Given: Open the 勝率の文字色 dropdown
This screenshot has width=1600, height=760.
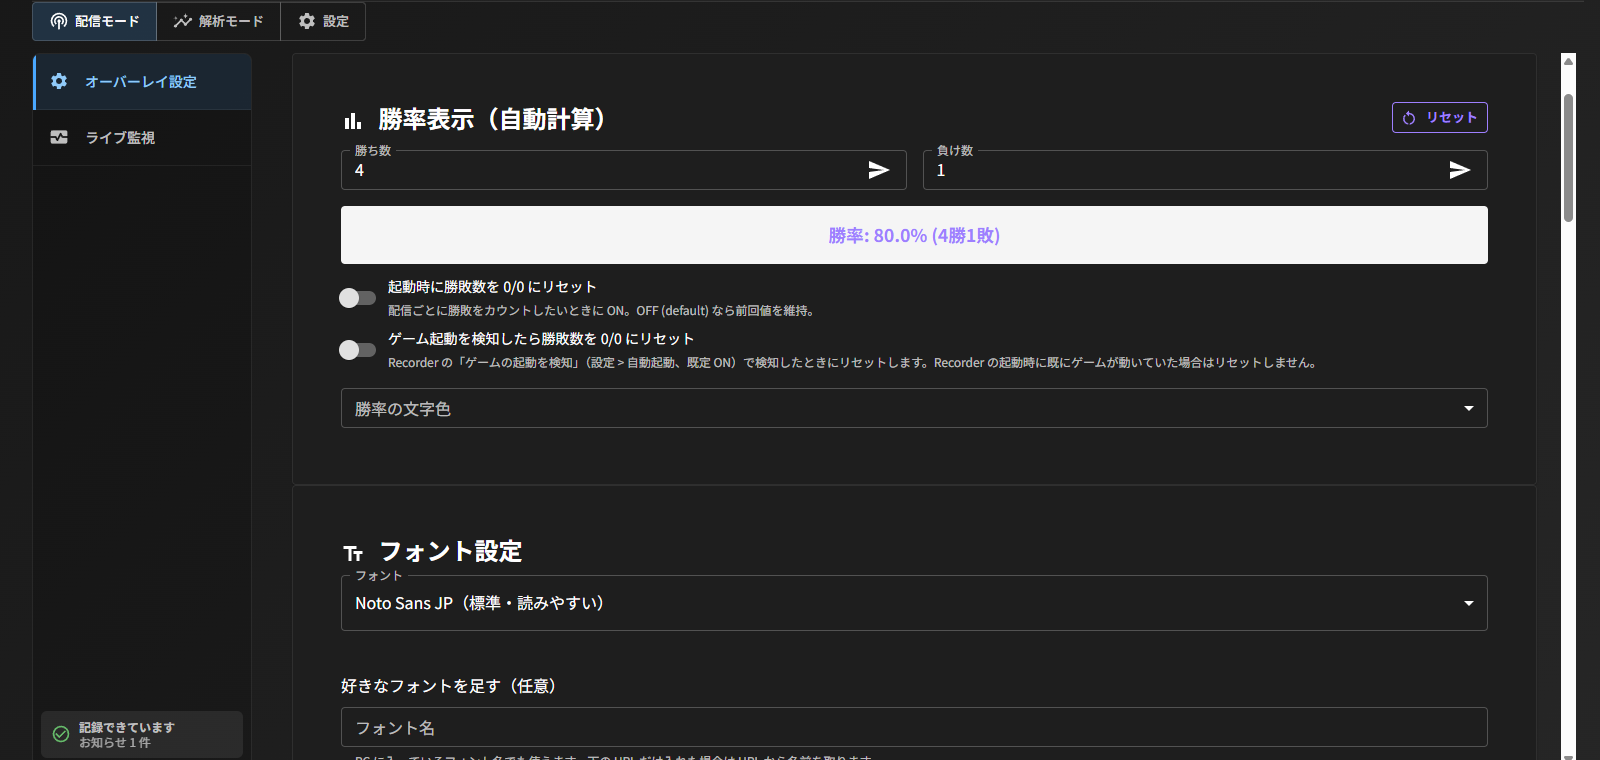Looking at the screenshot, I should [x=914, y=408].
